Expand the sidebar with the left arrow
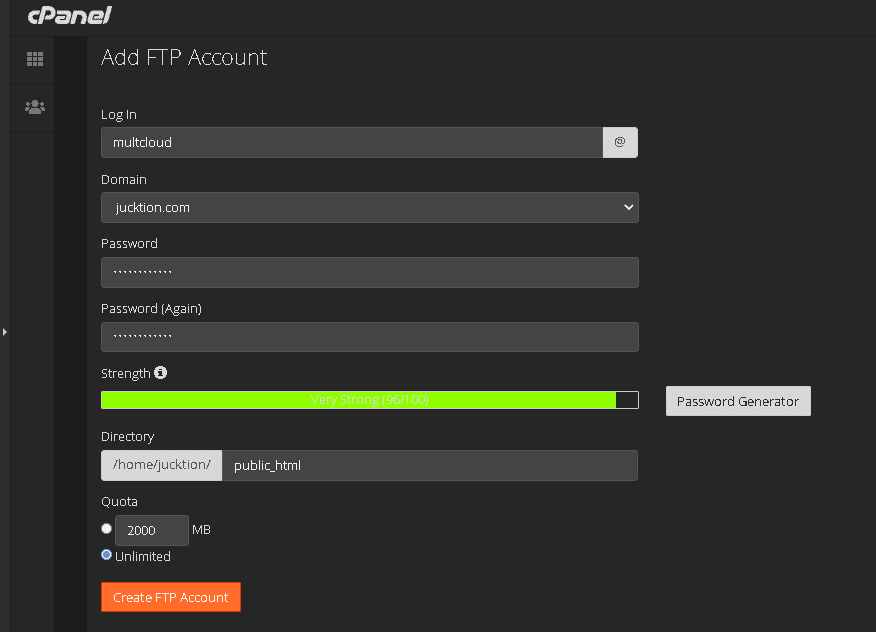Viewport: 876px width, 632px height. (x=4, y=332)
